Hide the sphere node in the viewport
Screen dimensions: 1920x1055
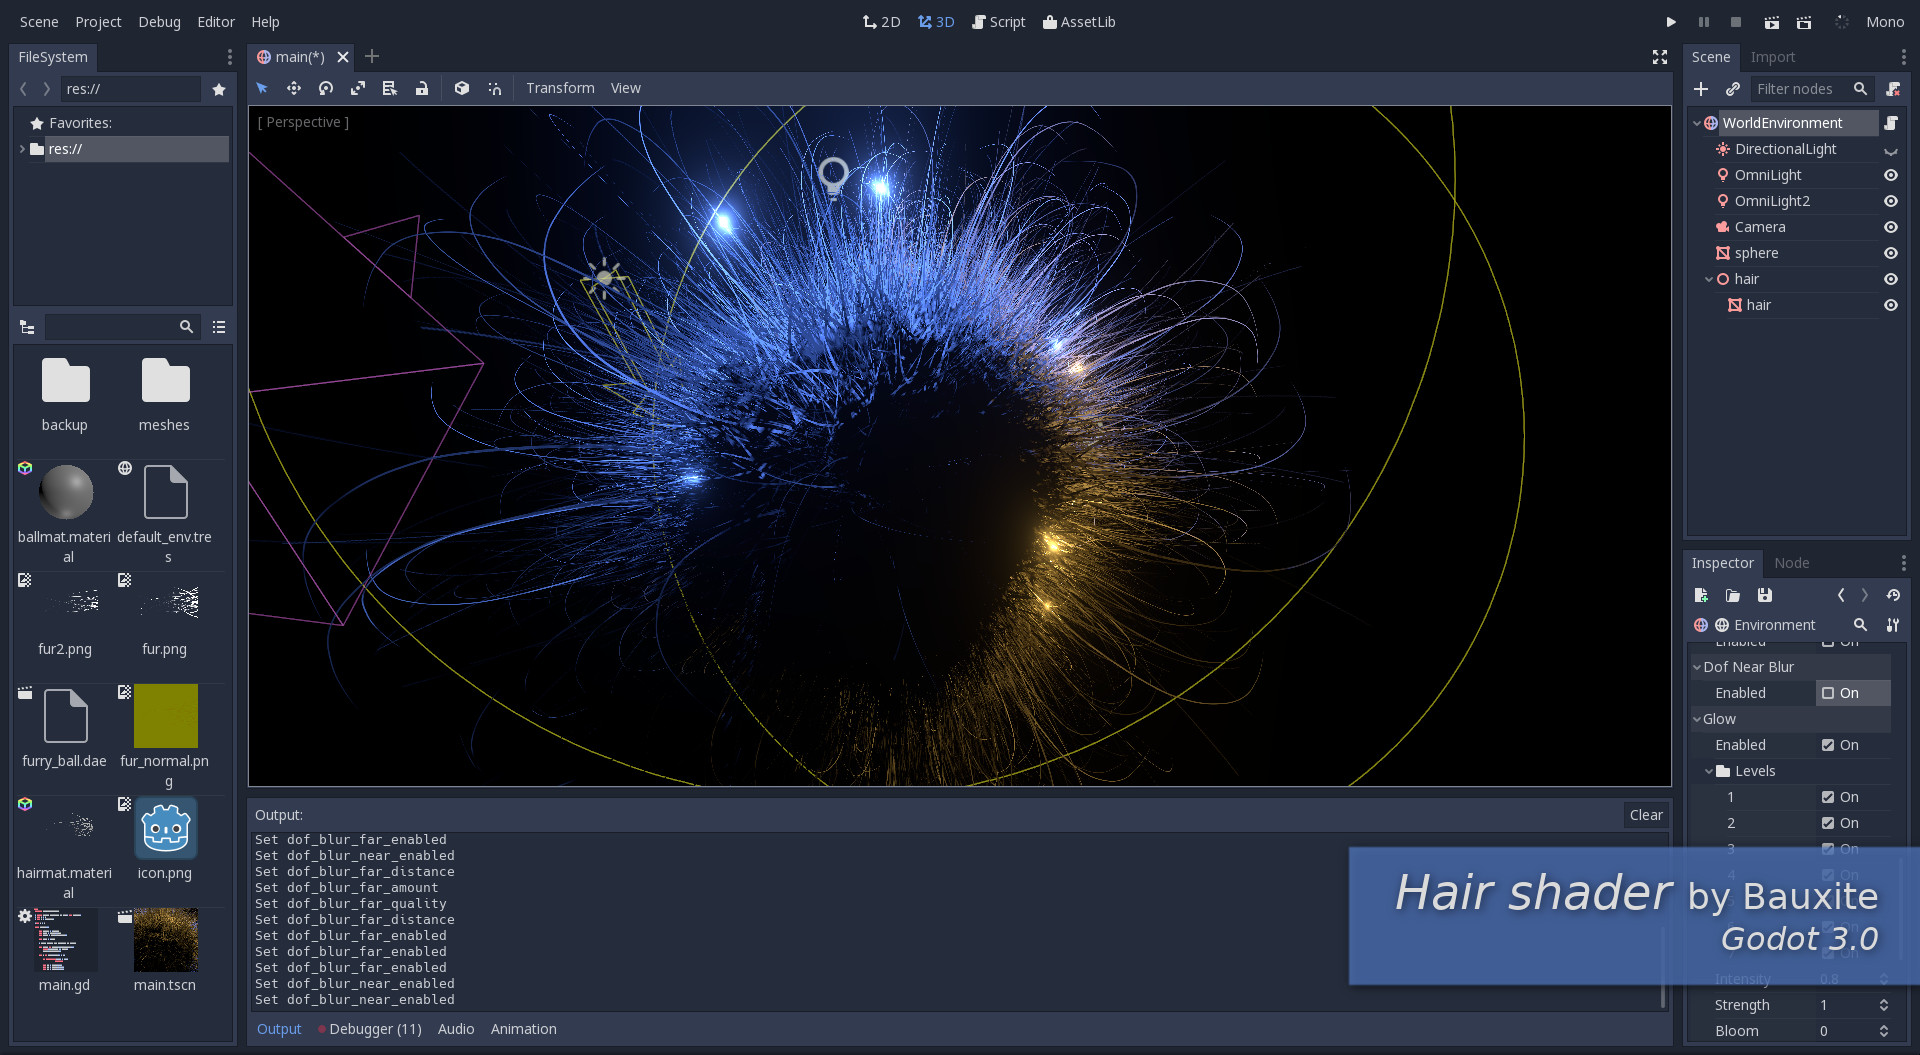(x=1890, y=253)
